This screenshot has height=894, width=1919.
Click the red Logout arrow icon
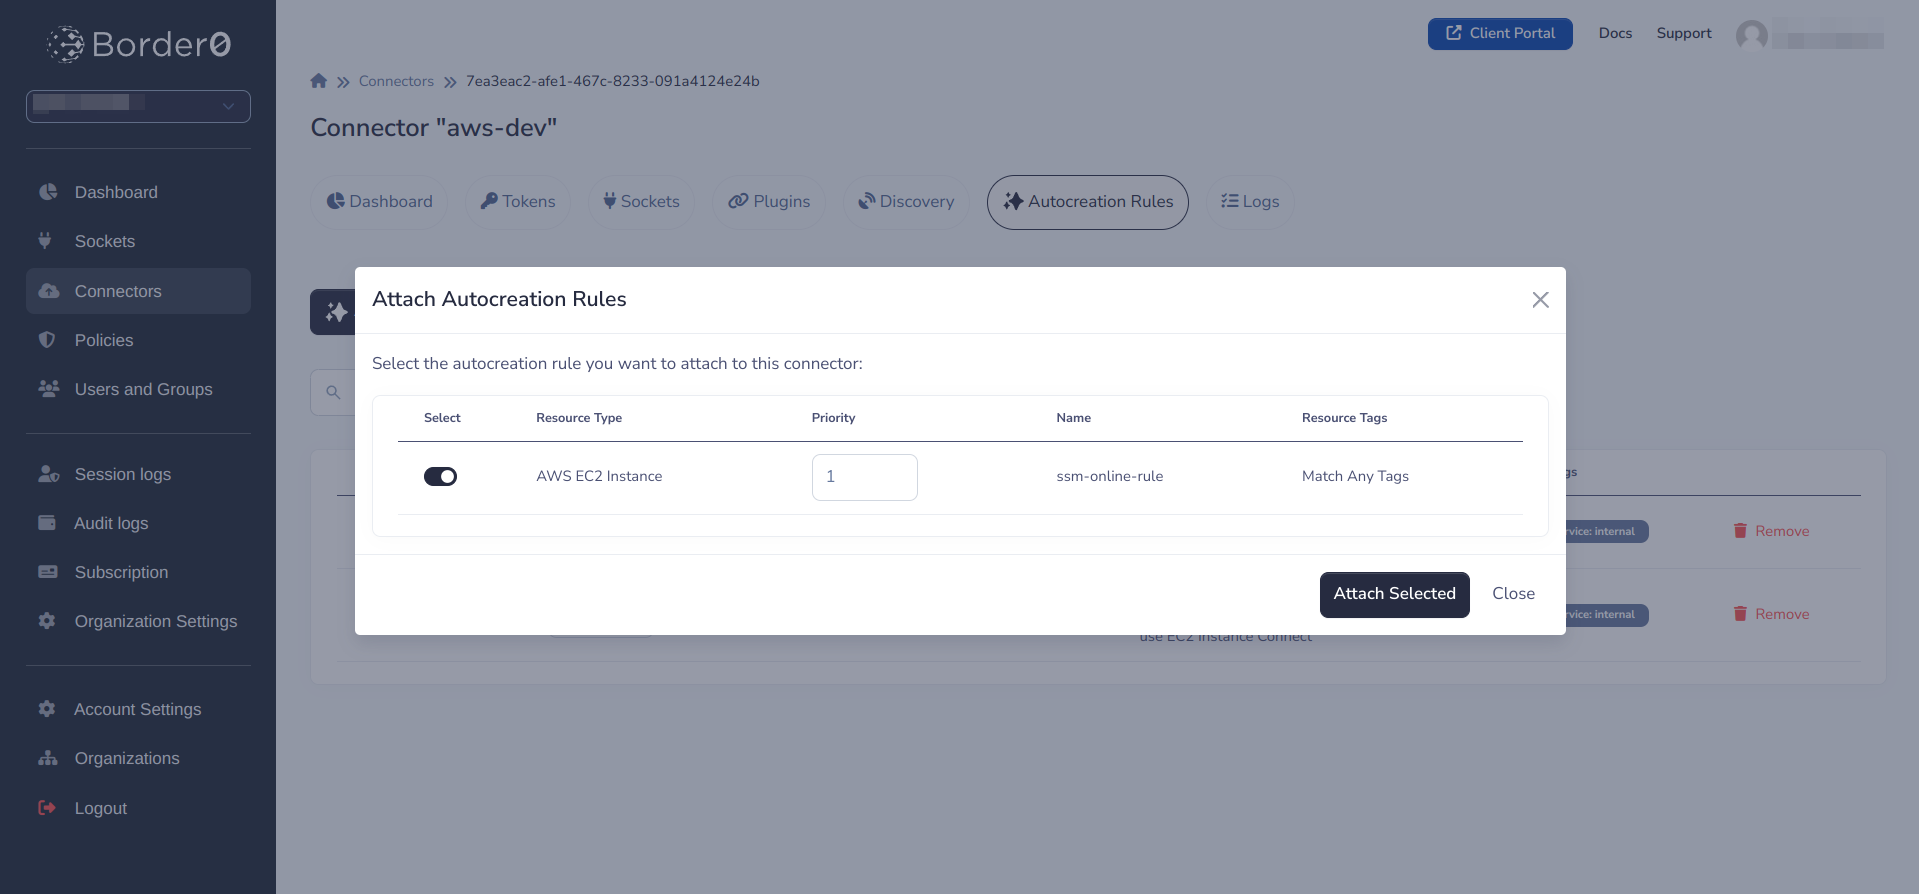pyautogui.click(x=46, y=807)
